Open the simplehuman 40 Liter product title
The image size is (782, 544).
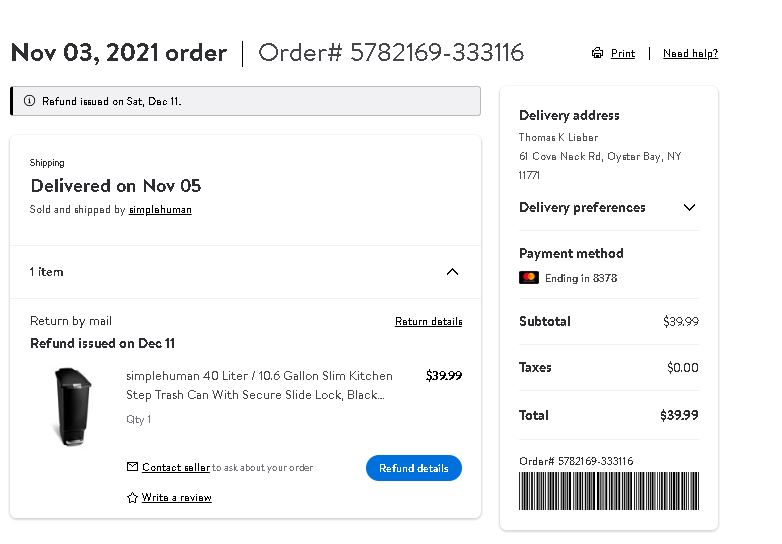[259, 385]
